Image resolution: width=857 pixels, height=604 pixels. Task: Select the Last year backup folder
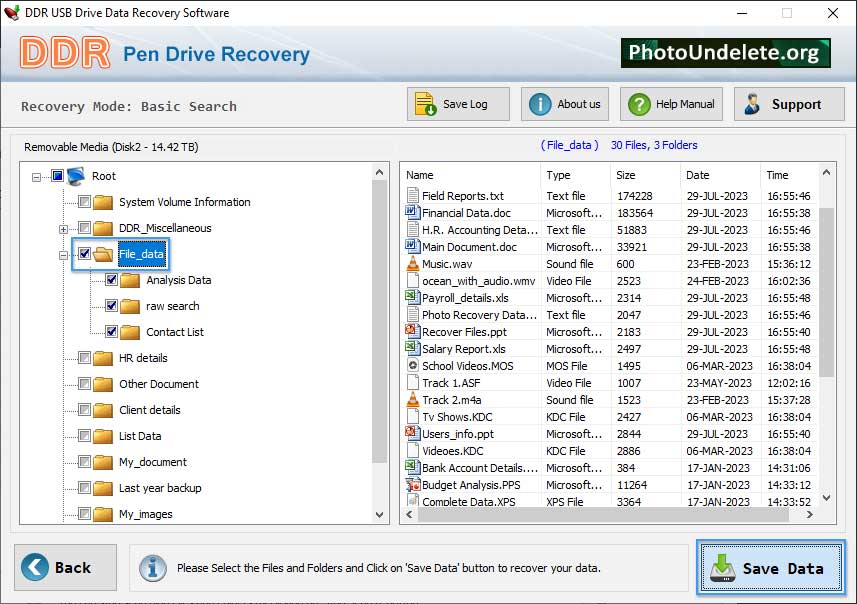click(160, 488)
